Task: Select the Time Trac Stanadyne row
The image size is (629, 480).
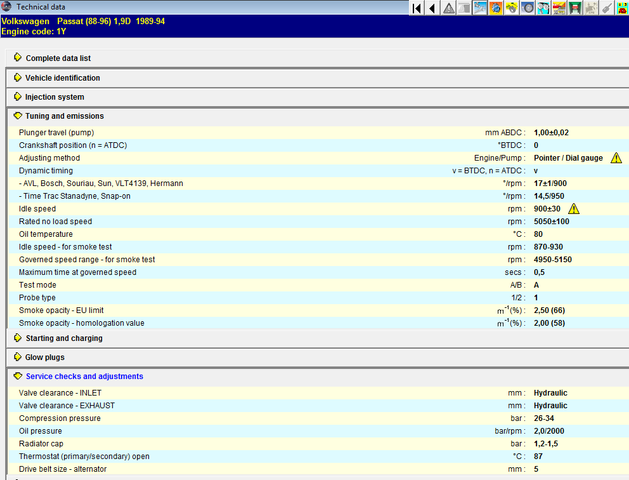Action: (x=319, y=196)
